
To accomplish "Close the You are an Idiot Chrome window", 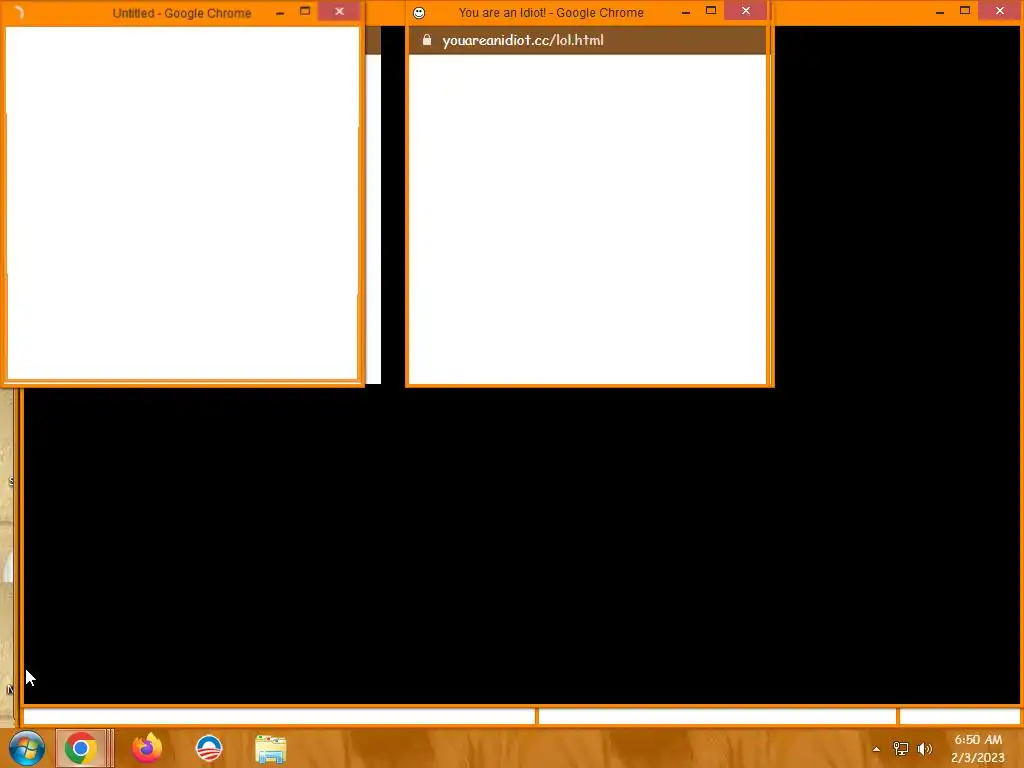I will pyautogui.click(x=746, y=11).
